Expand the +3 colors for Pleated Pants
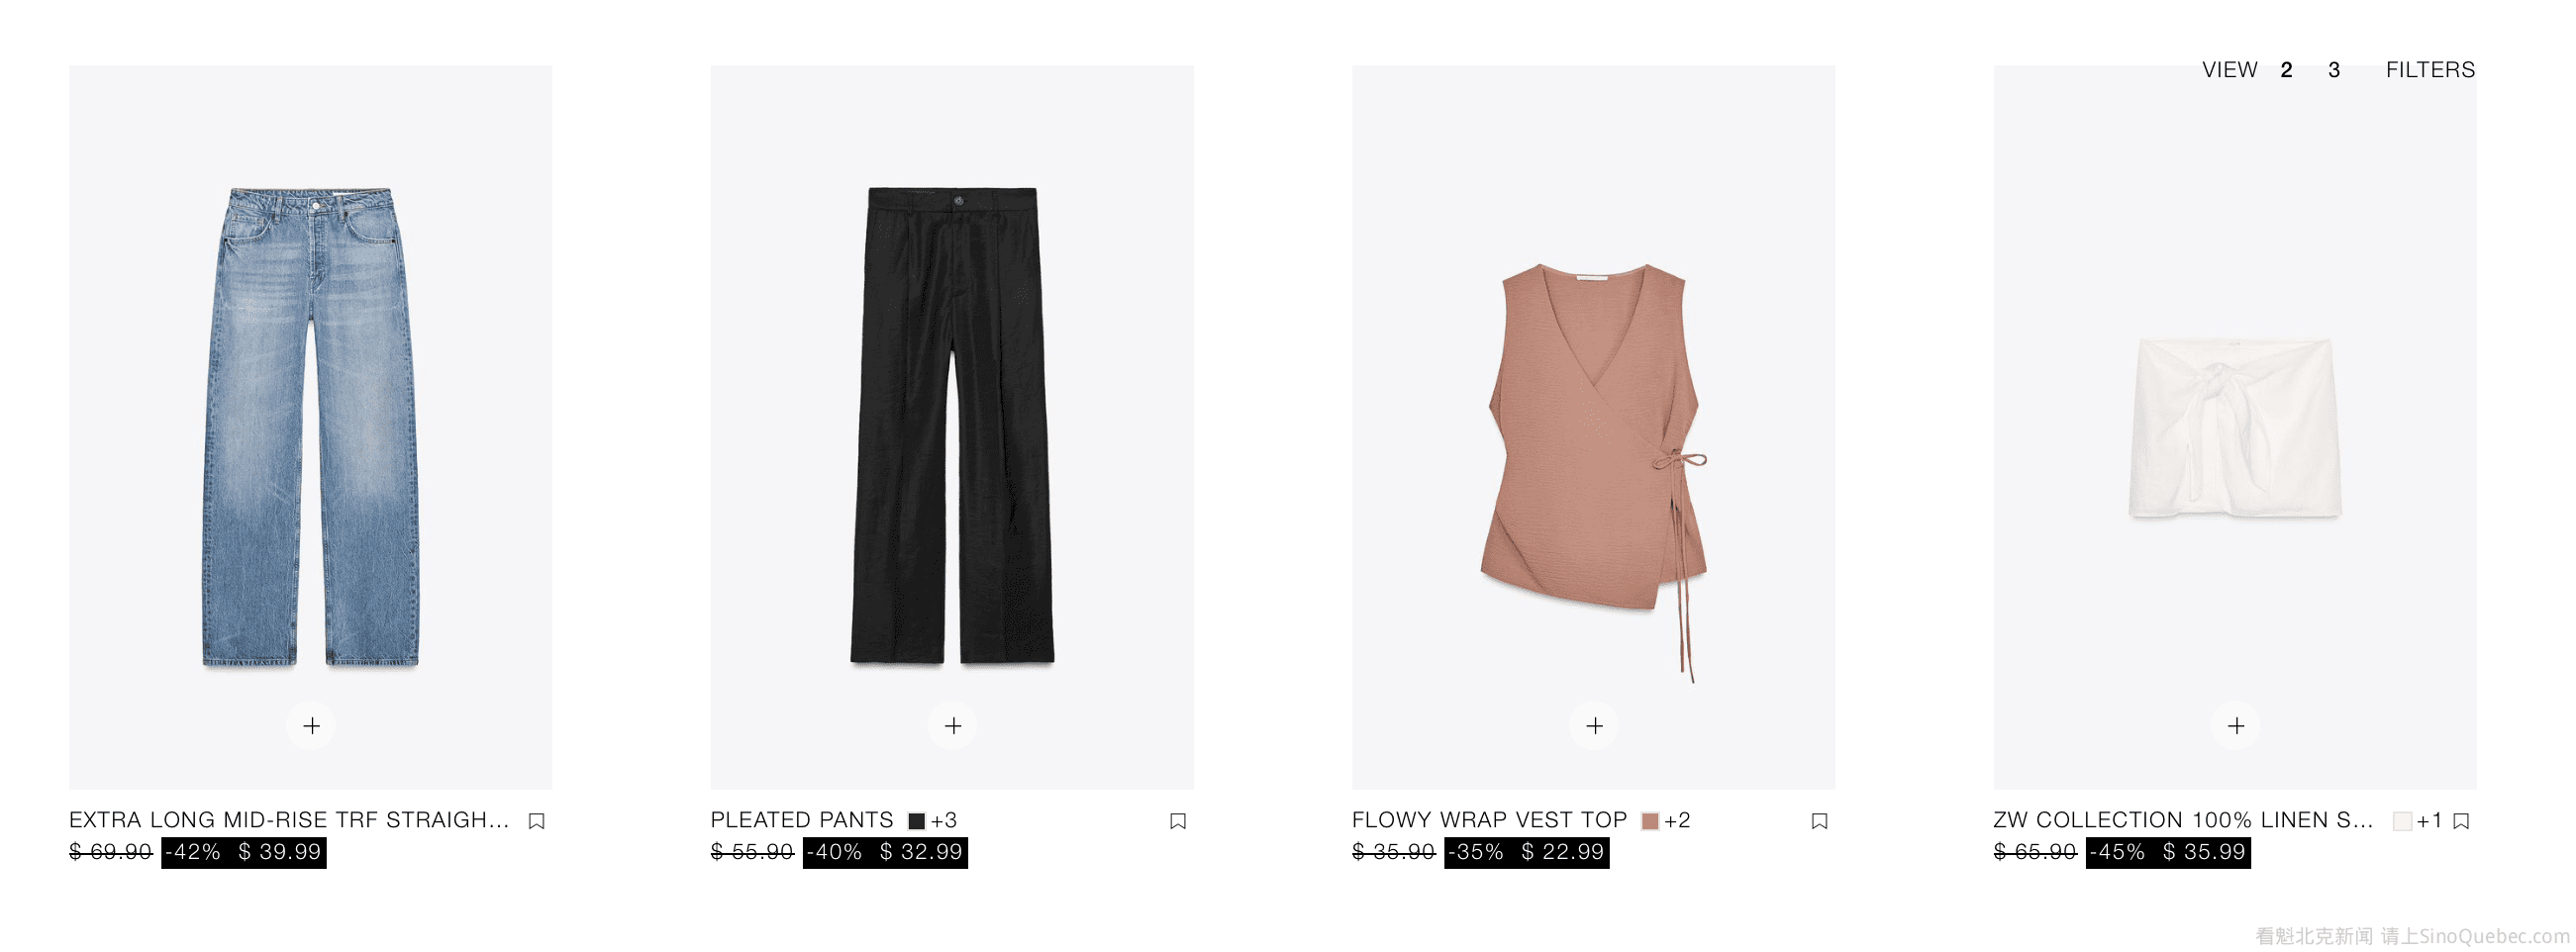The width and height of the screenshot is (2576, 952). click(x=943, y=821)
